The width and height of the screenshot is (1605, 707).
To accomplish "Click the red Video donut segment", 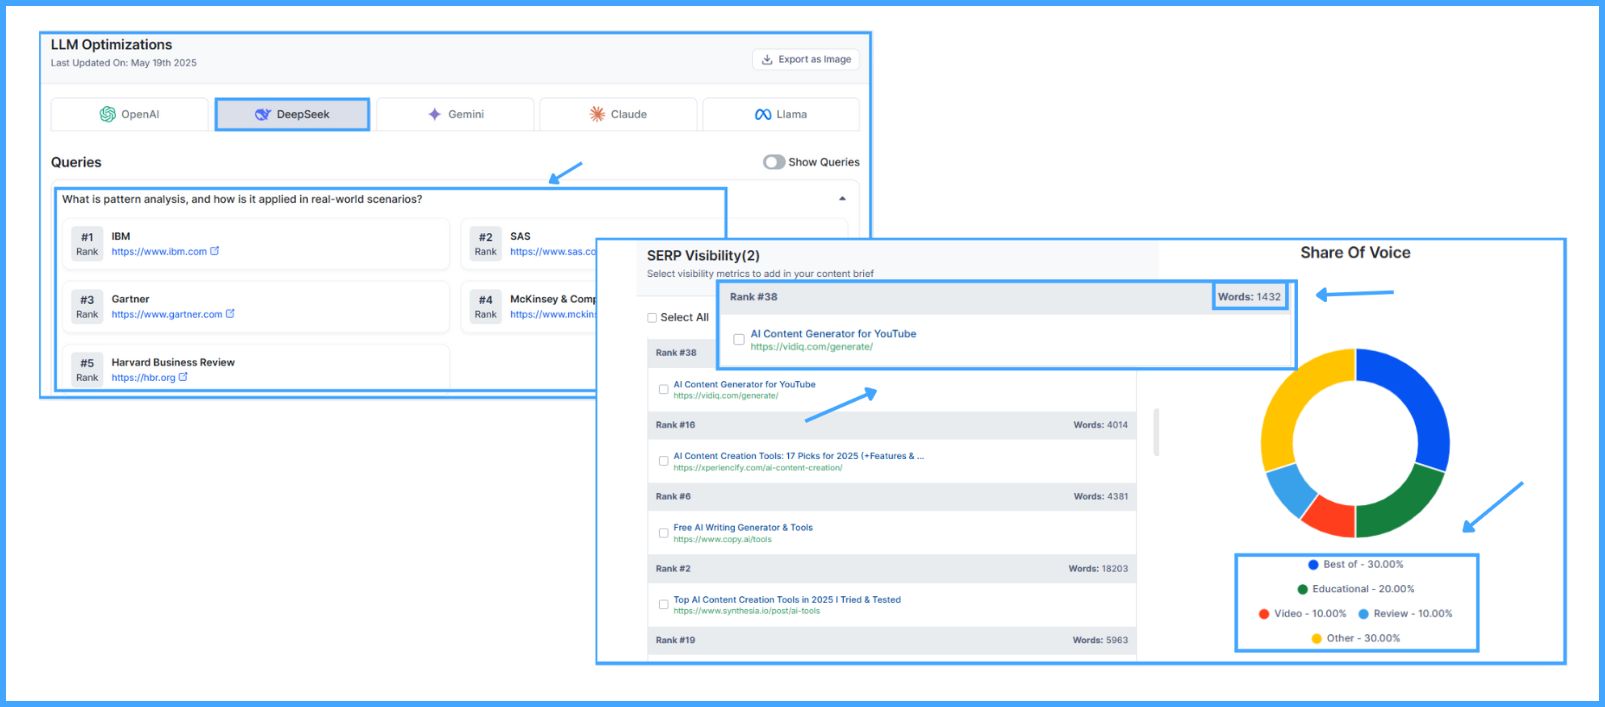I will 1331,516.
